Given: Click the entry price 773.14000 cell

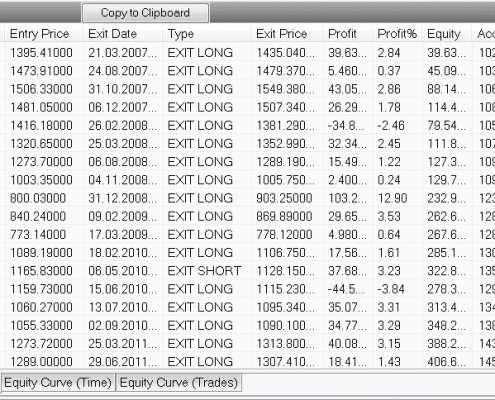Looking at the screenshot, I should [44, 234].
